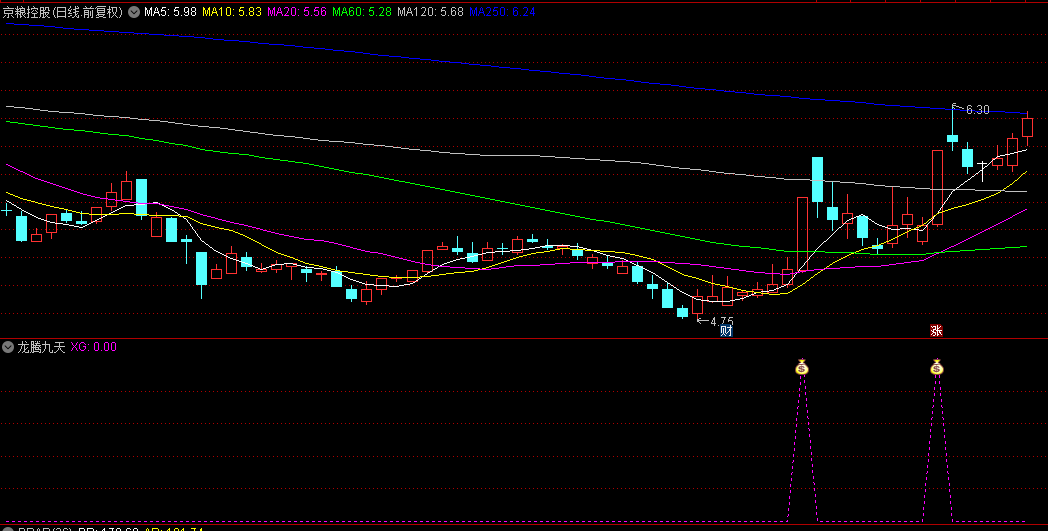Open the dropdown arrow beside 龙腾九天
The width and height of the screenshot is (1048, 531).
coord(8,346)
